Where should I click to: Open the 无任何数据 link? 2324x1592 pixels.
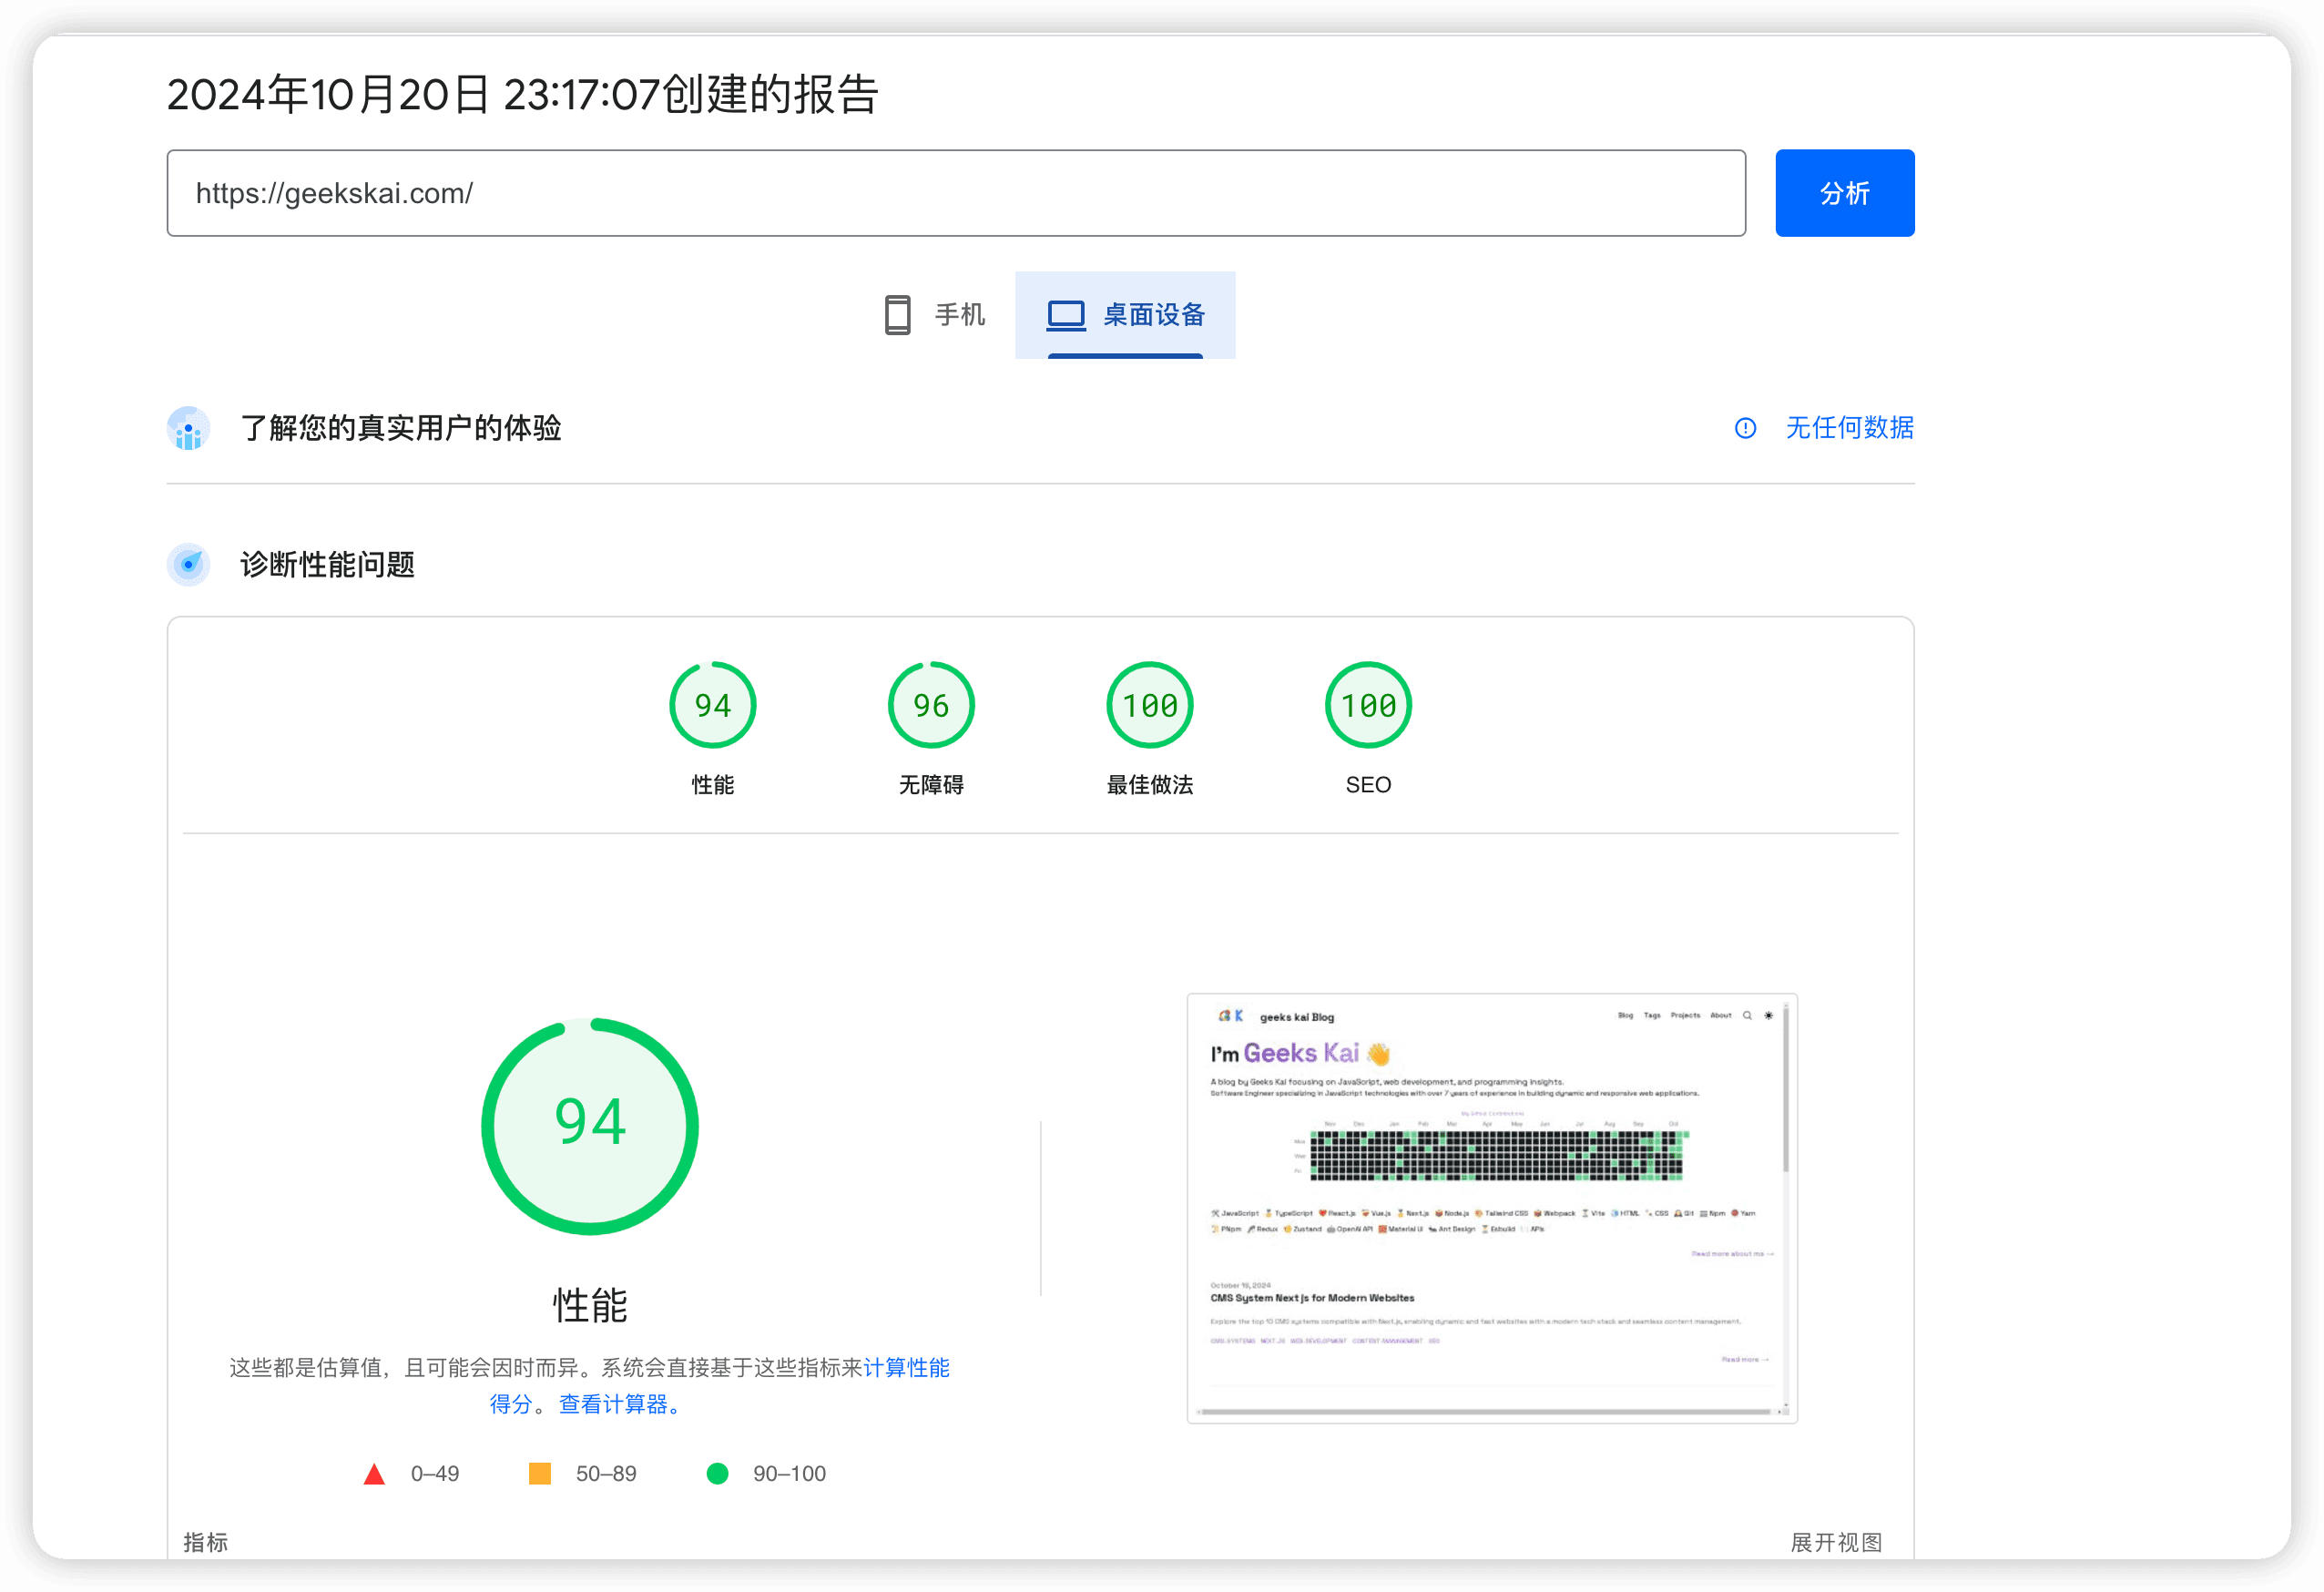coord(1848,428)
